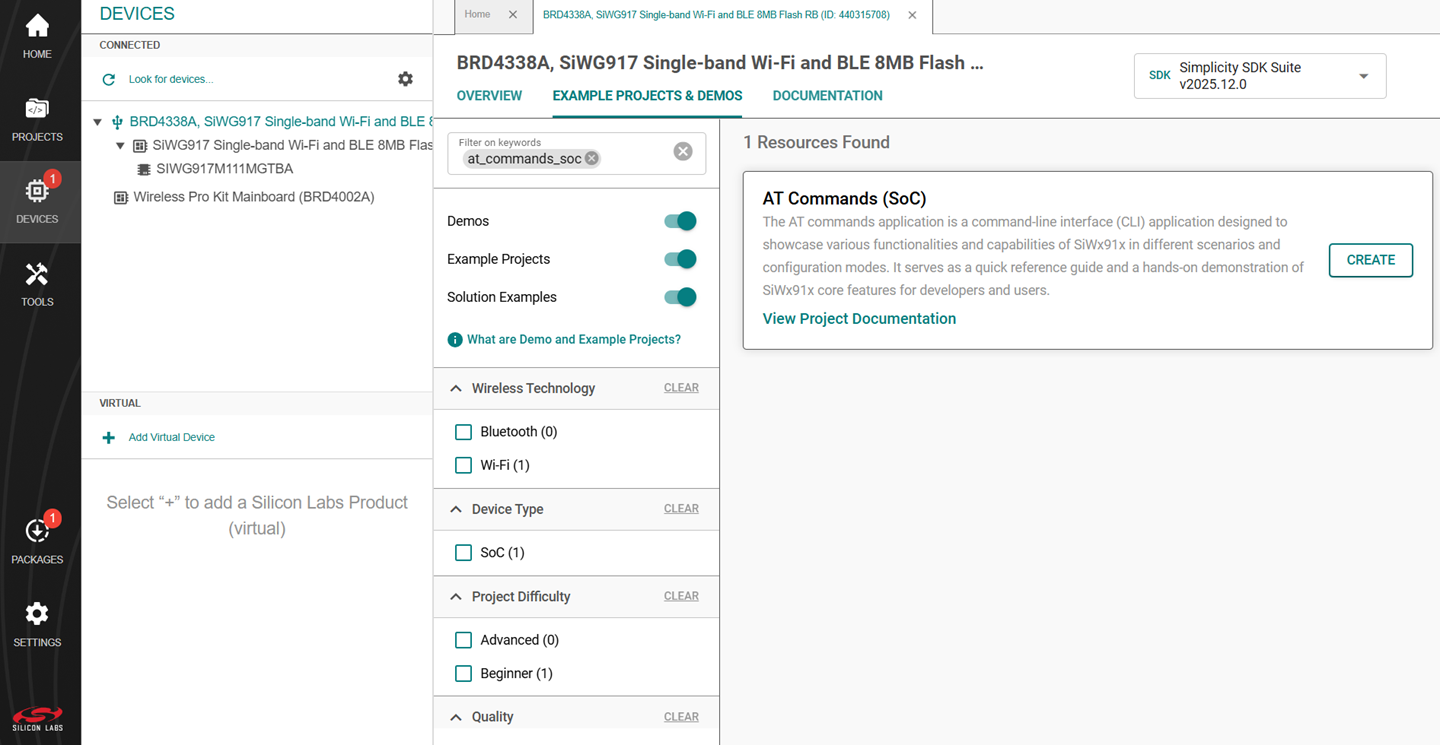Collapse the Wireless Technology section
Screen dimensions: 1440x745
click(x=456, y=388)
